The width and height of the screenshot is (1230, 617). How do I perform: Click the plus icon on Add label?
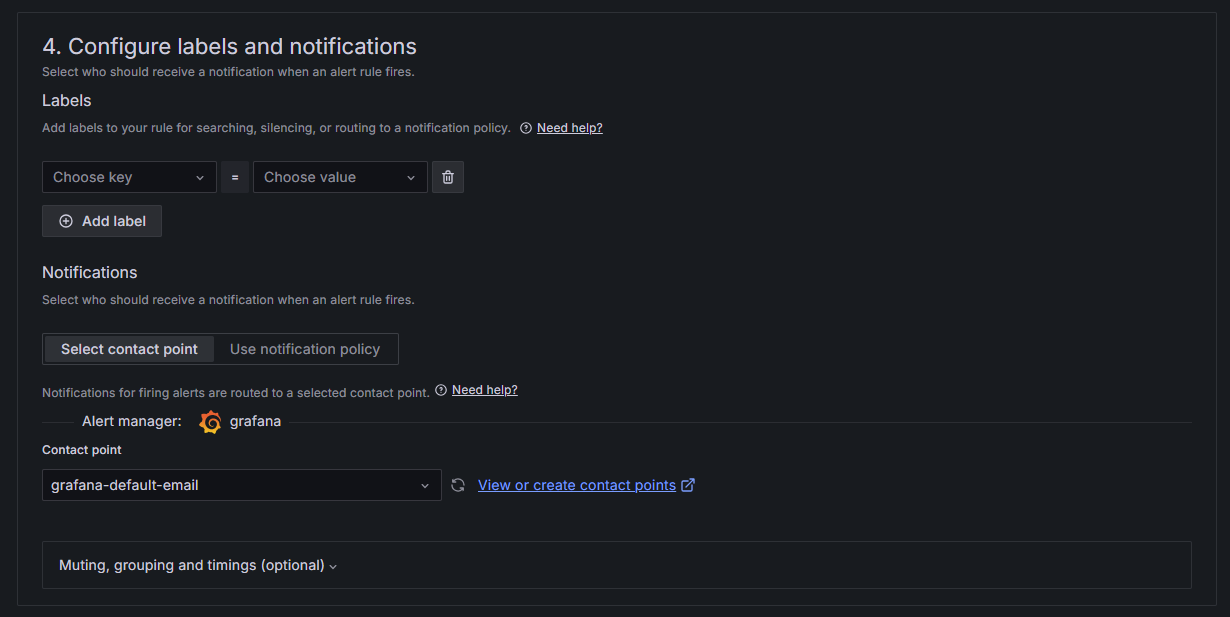click(x=66, y=221)
